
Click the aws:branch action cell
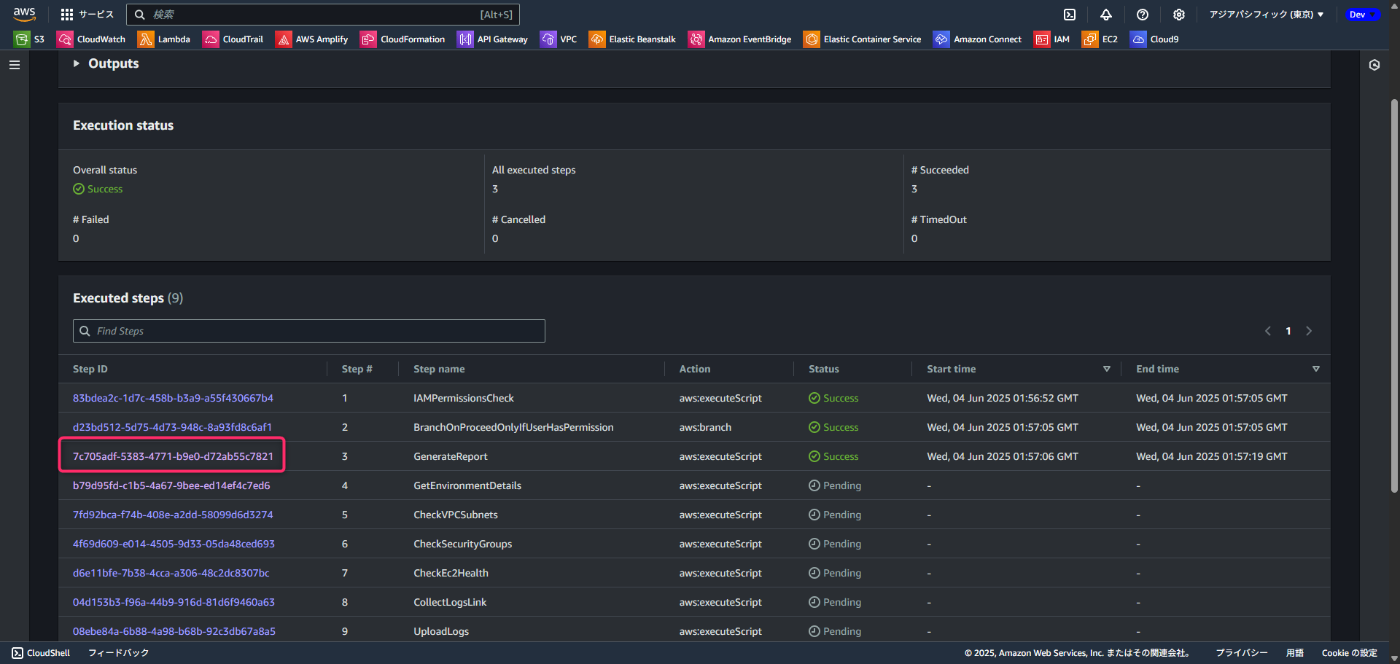point(705,427)
